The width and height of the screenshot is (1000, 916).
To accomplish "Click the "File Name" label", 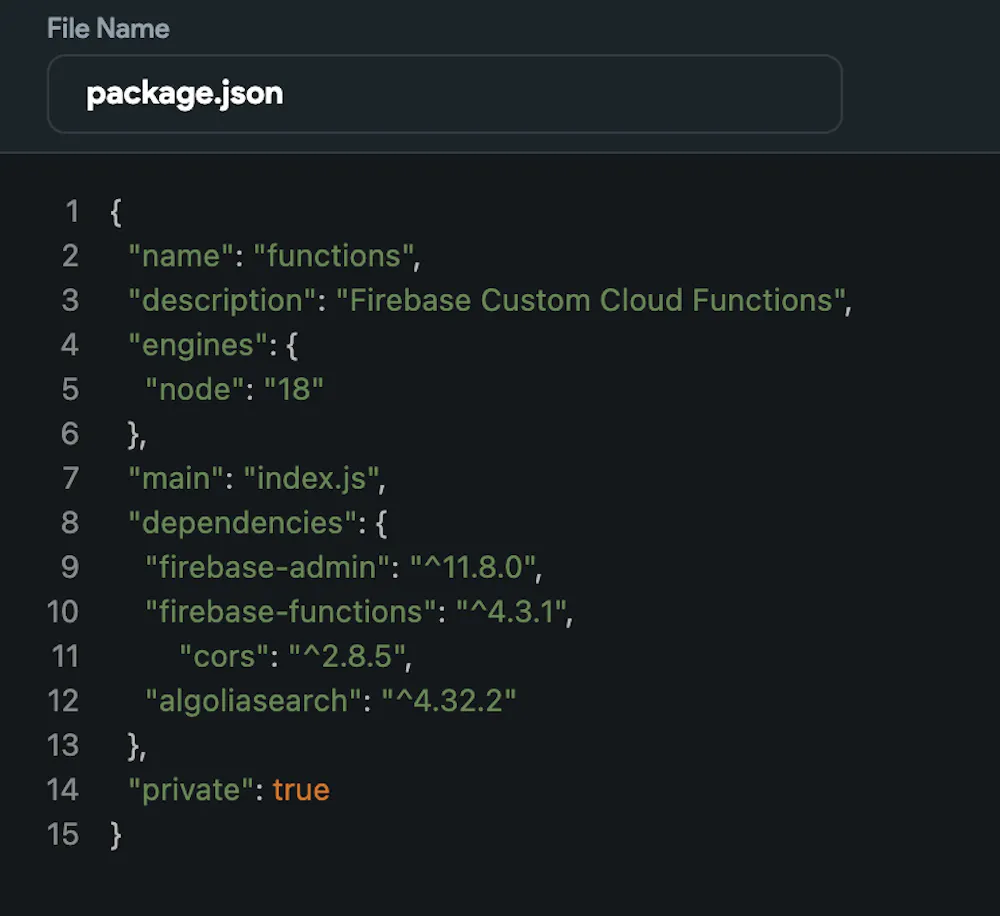I will tap(108, 29).
